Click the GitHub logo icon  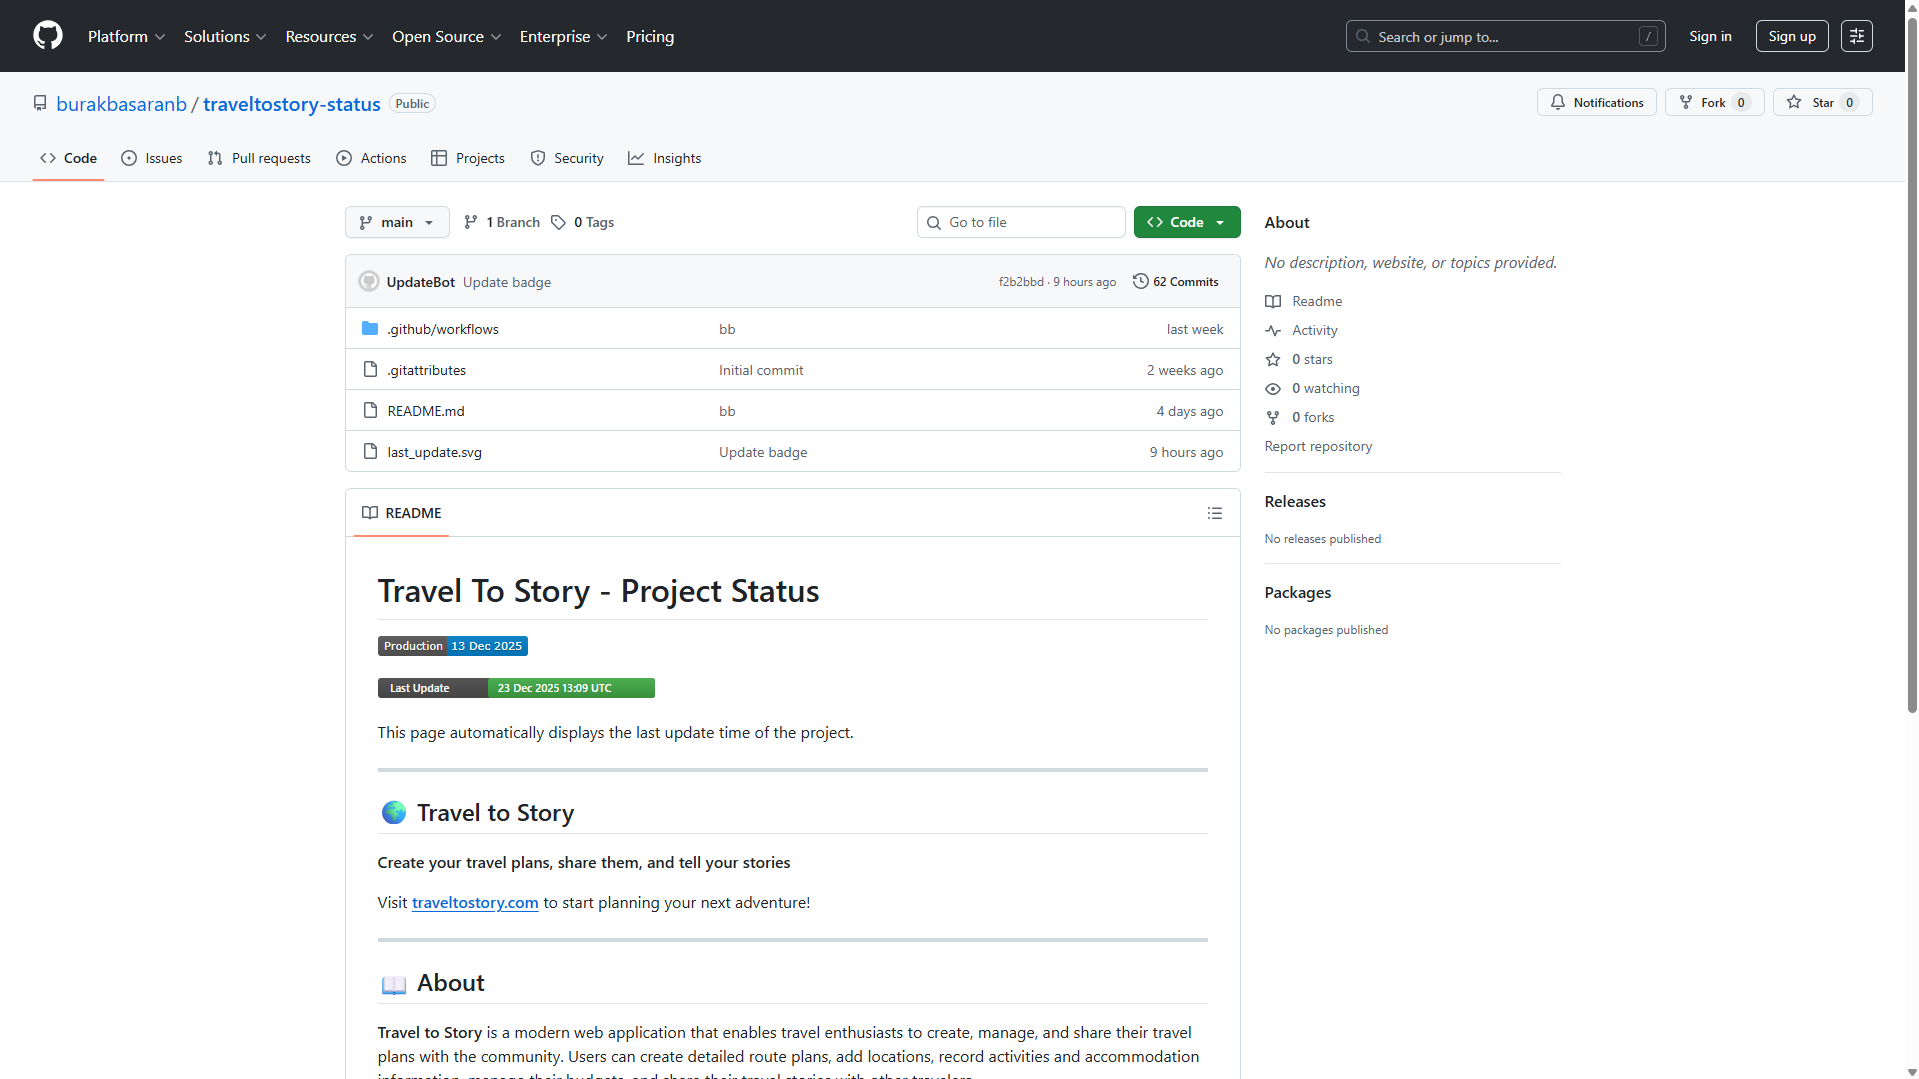click(47, 36)
